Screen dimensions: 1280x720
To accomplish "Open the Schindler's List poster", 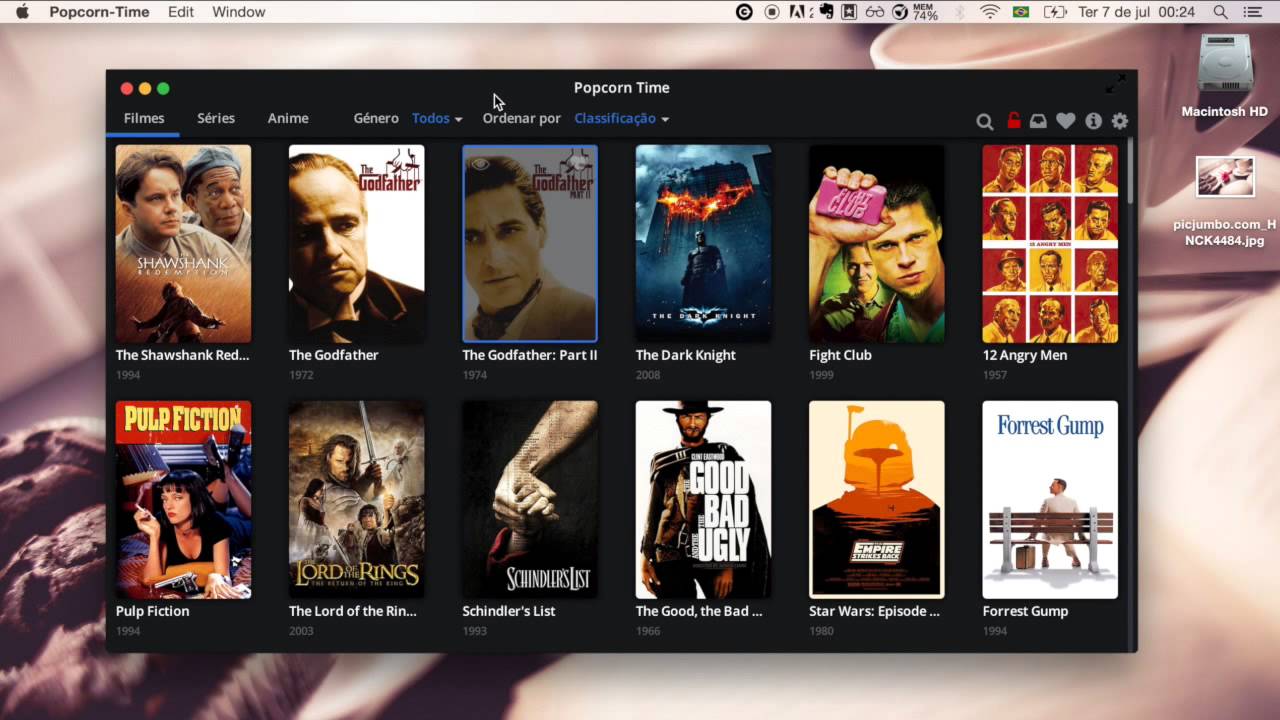I will click(x=530, y=500).
